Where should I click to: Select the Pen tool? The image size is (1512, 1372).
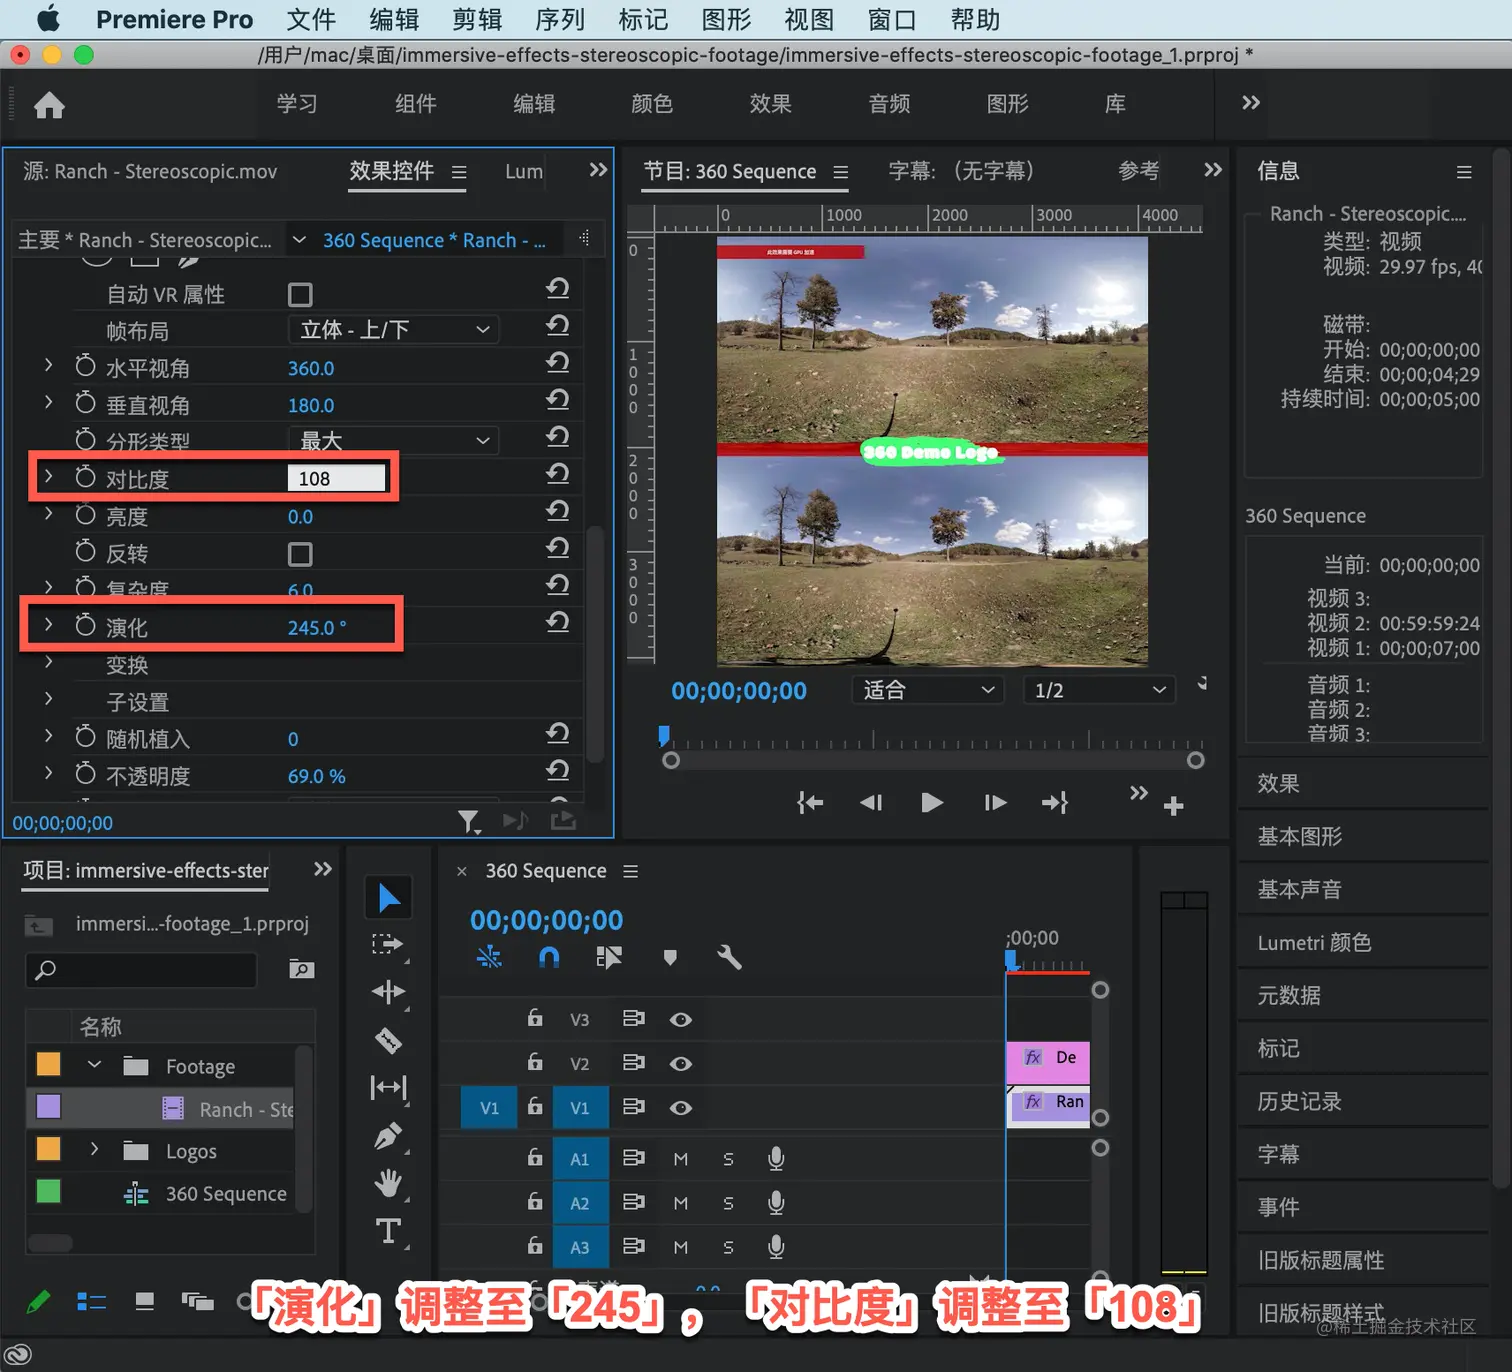pos(388,1136)
